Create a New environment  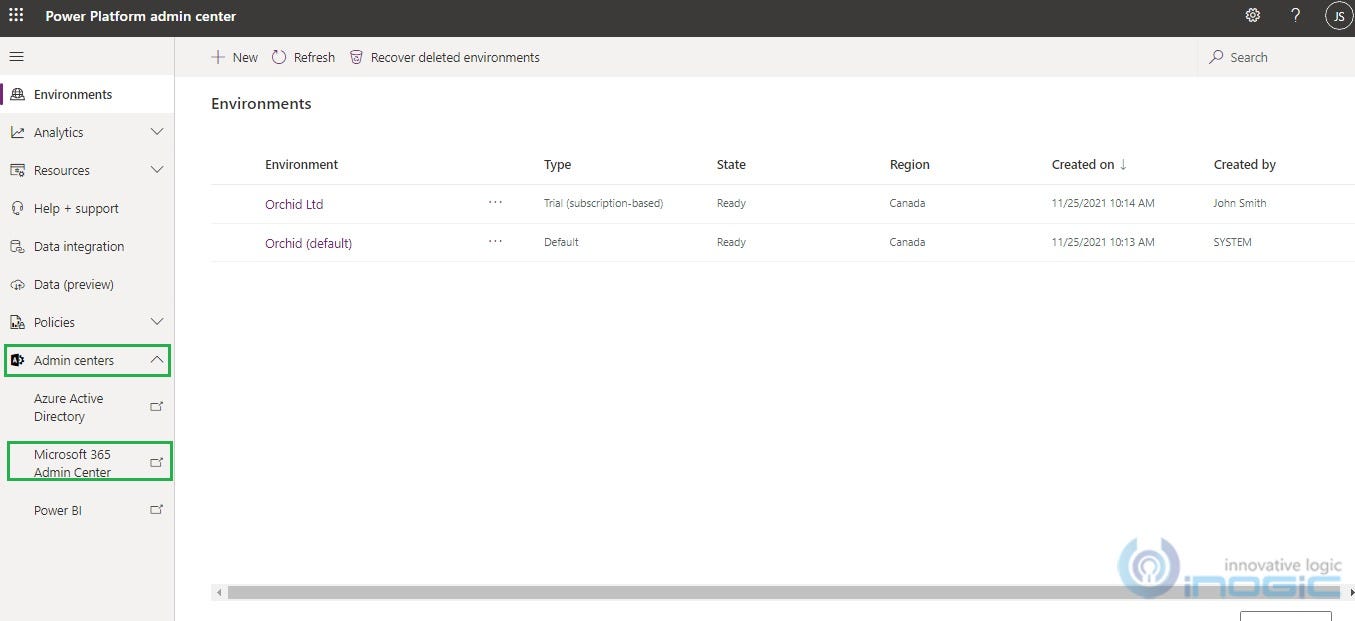[x=234, y=57]
